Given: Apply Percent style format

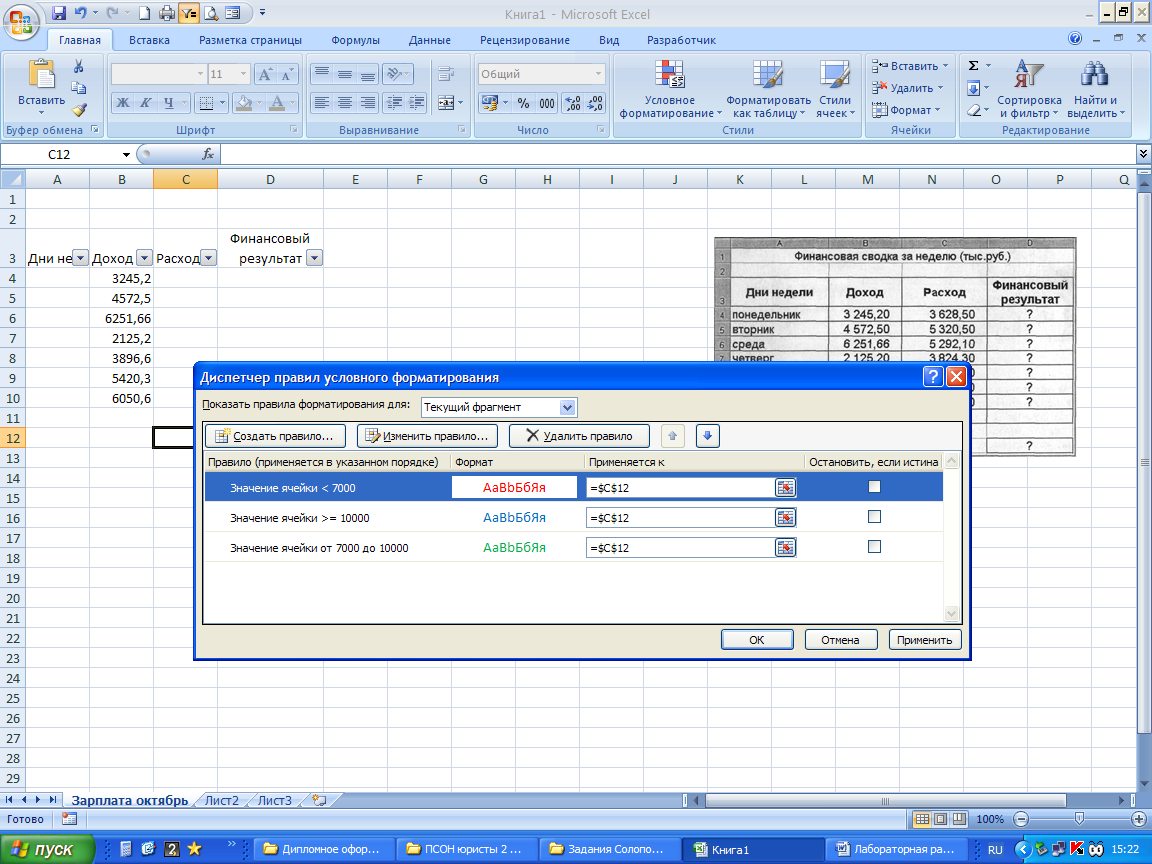Looking at the screenshot, I should point(523,103).
